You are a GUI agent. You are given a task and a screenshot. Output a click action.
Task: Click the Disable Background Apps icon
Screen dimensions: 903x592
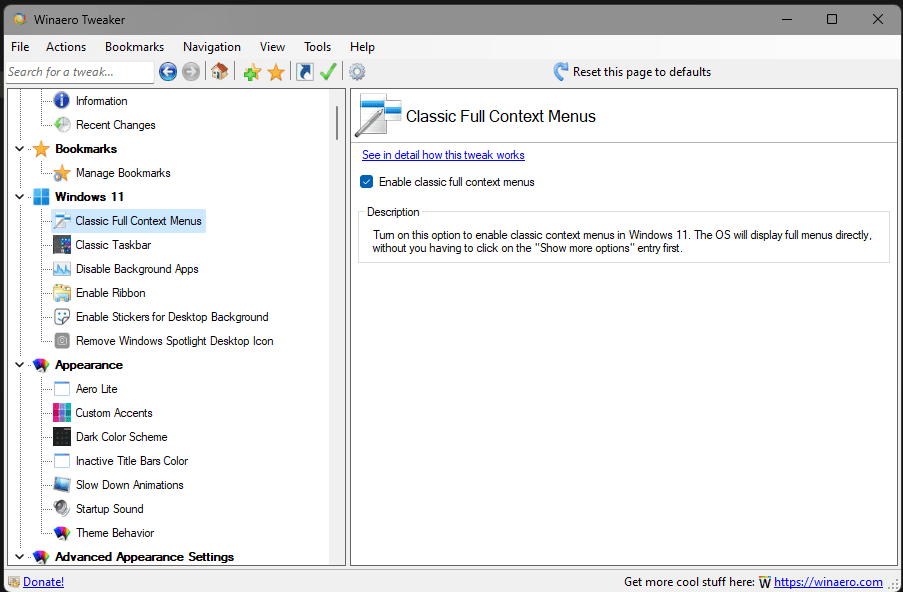(62, 269)
